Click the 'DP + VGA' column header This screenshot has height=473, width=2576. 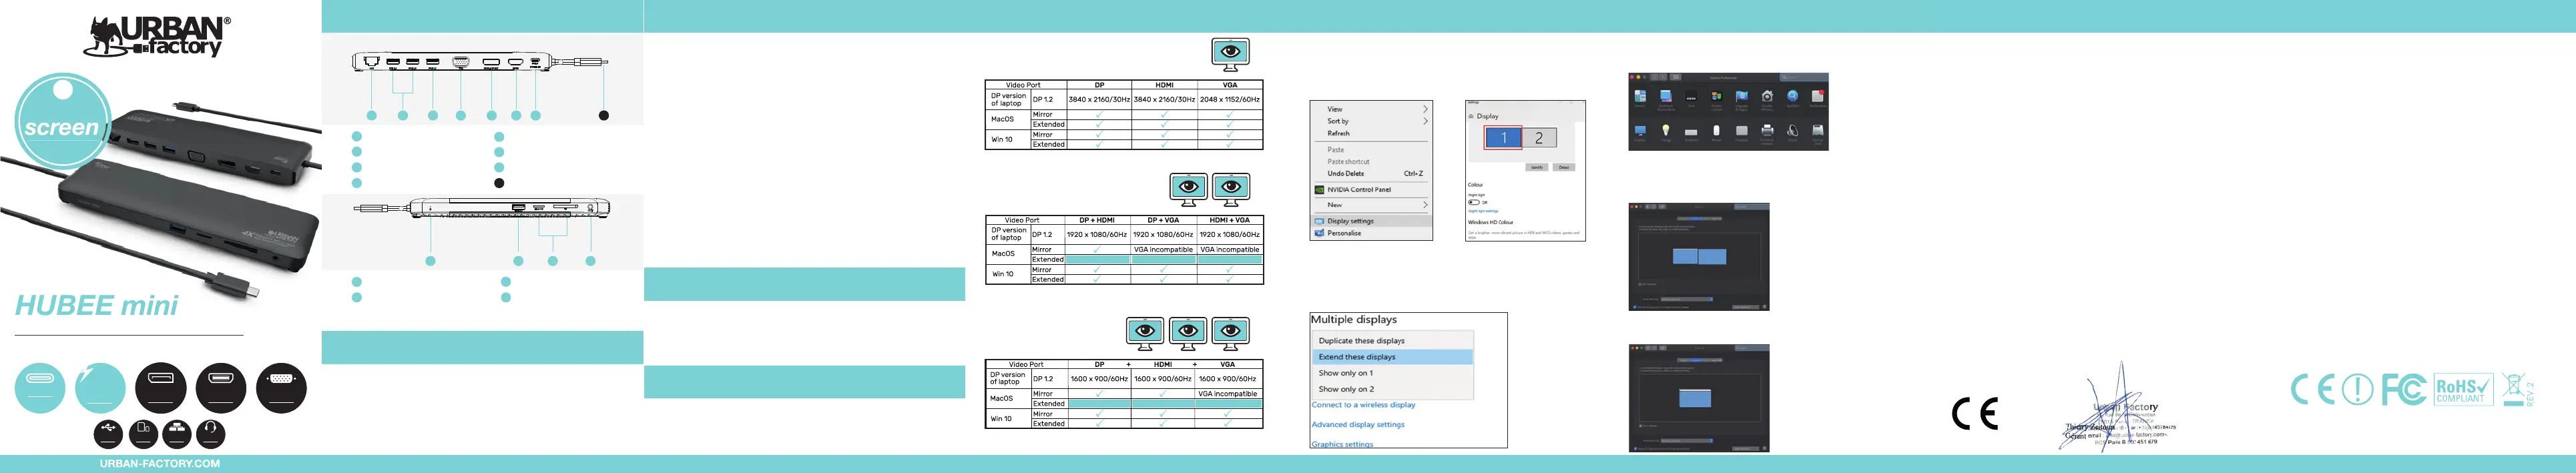[1163, 220]
